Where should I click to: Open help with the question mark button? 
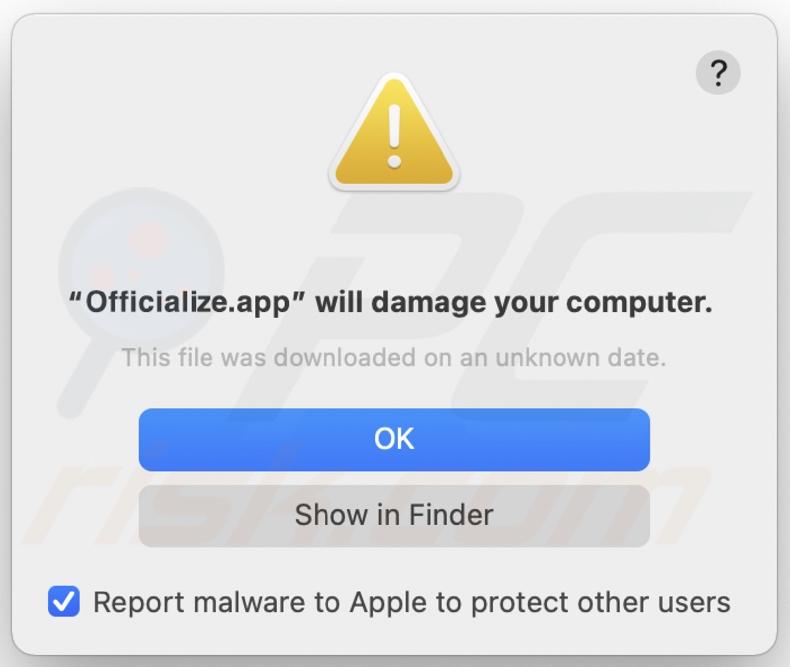click(x=717, y=73)
